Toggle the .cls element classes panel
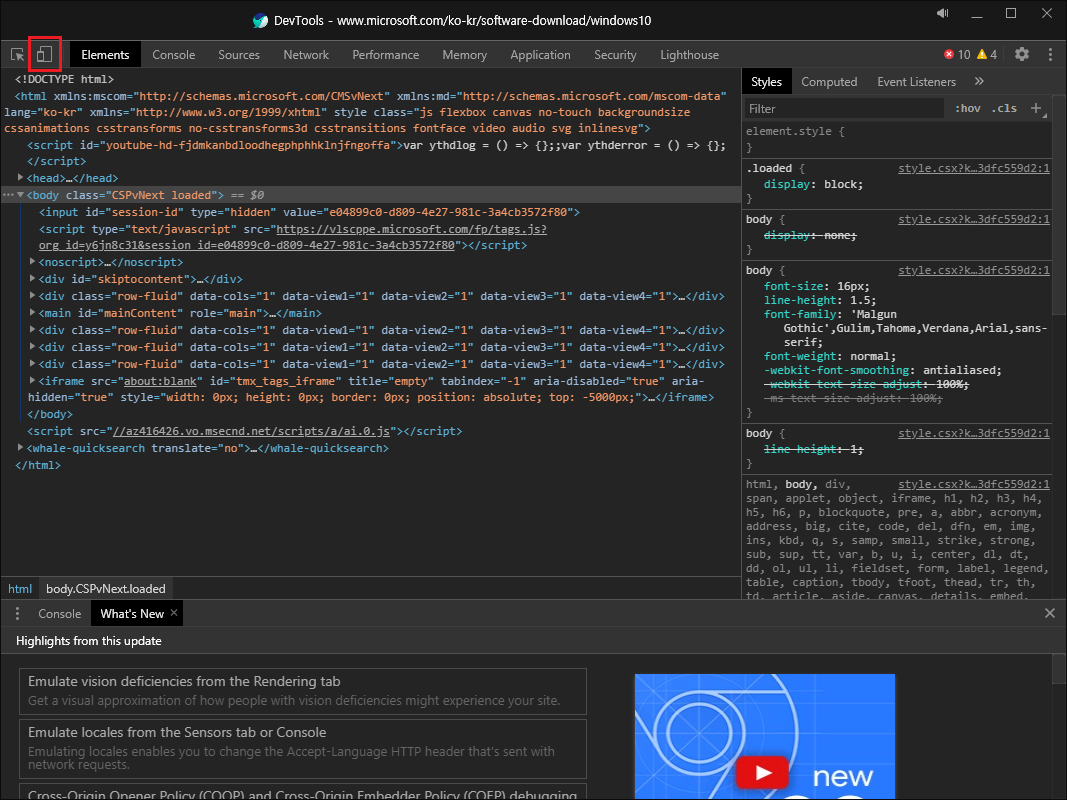1067x800 pixels. [1004, 108]
